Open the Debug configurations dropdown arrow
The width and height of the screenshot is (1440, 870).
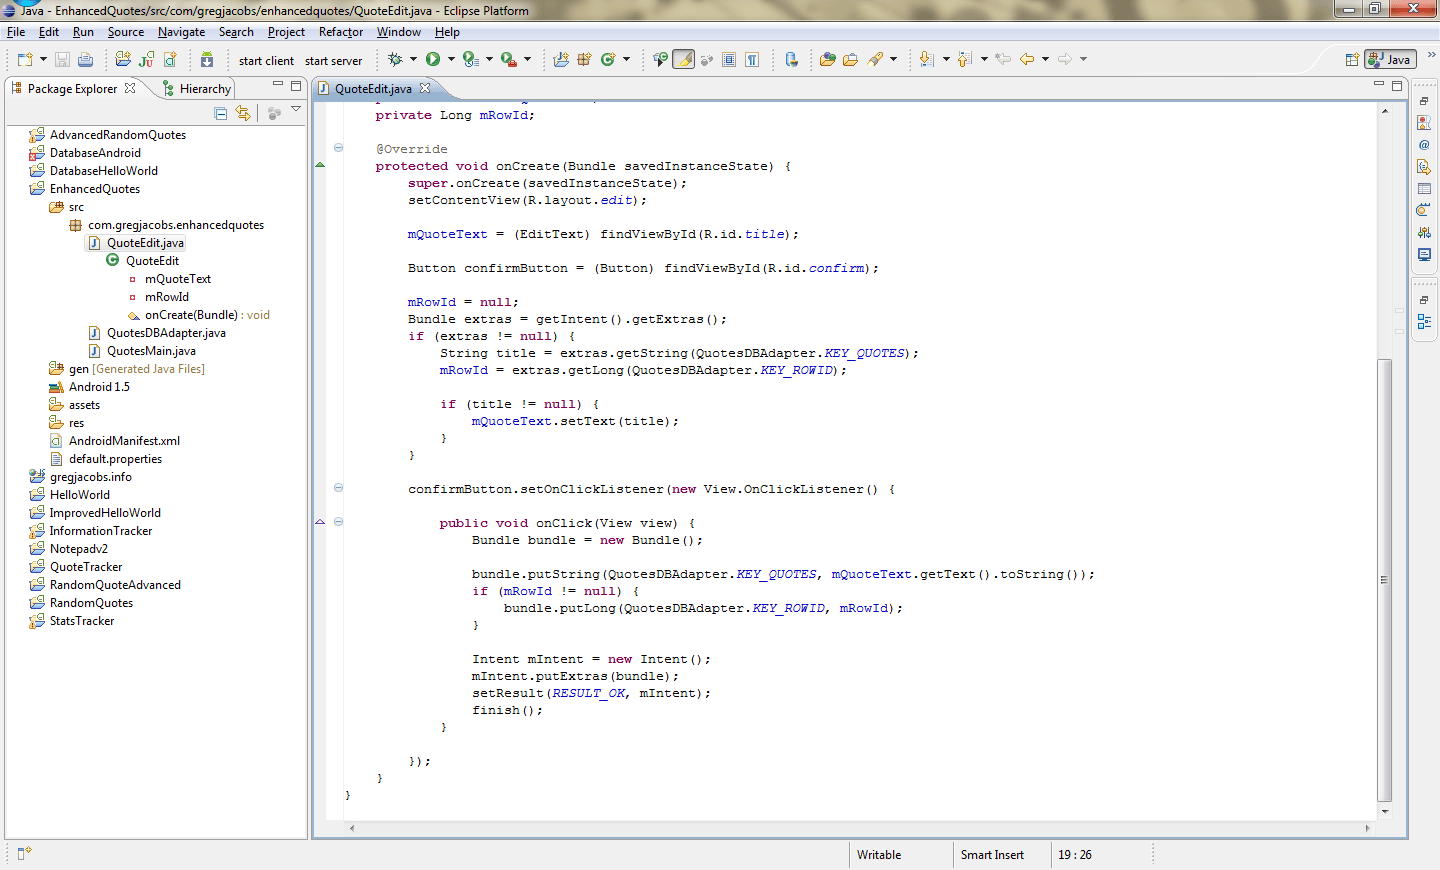413,60
